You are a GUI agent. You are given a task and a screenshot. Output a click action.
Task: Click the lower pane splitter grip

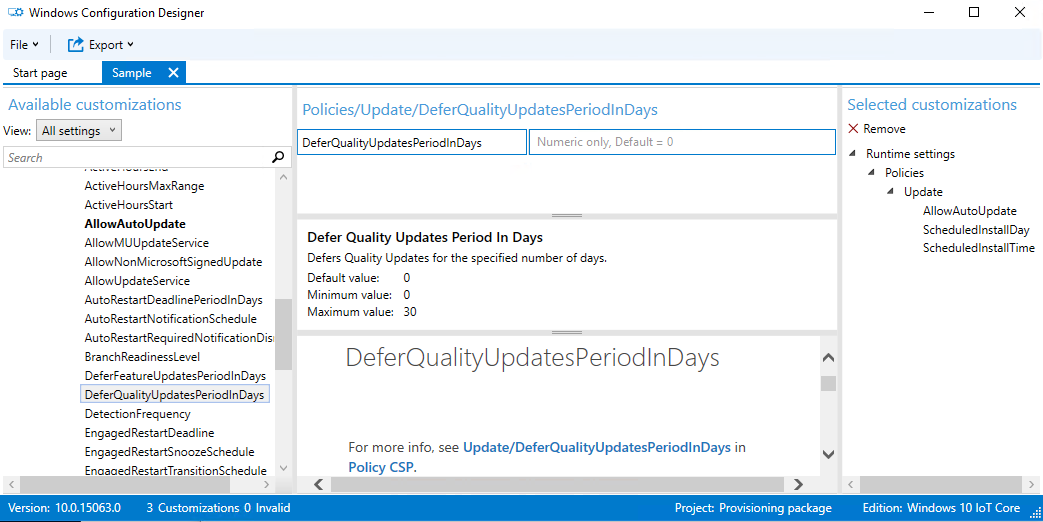click(567, 332)
